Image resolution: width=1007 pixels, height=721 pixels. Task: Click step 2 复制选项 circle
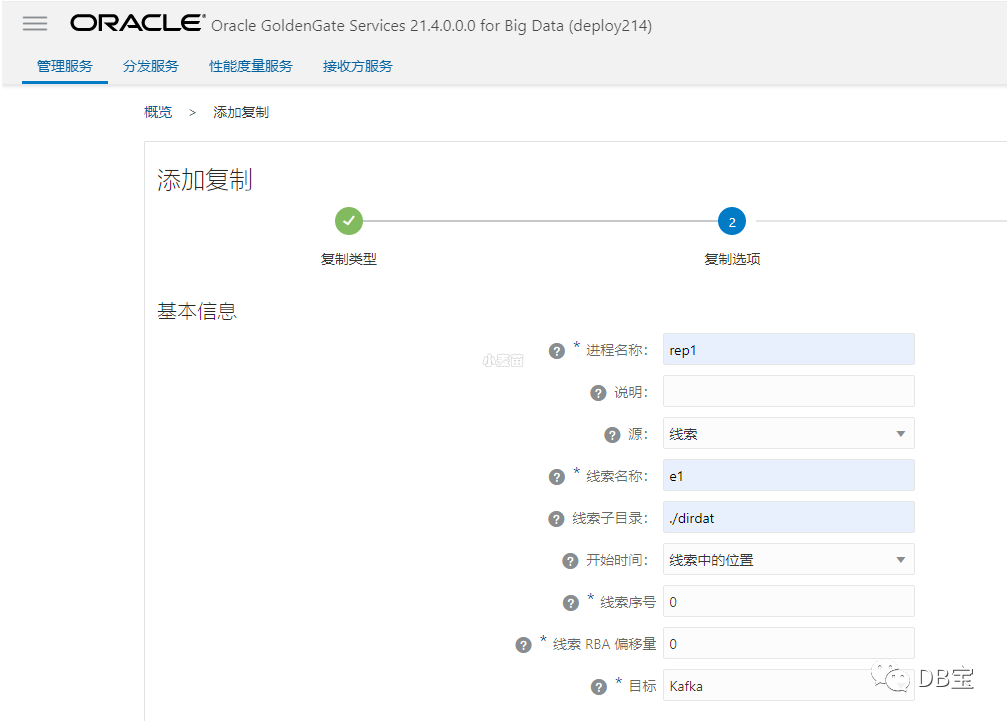732,222
